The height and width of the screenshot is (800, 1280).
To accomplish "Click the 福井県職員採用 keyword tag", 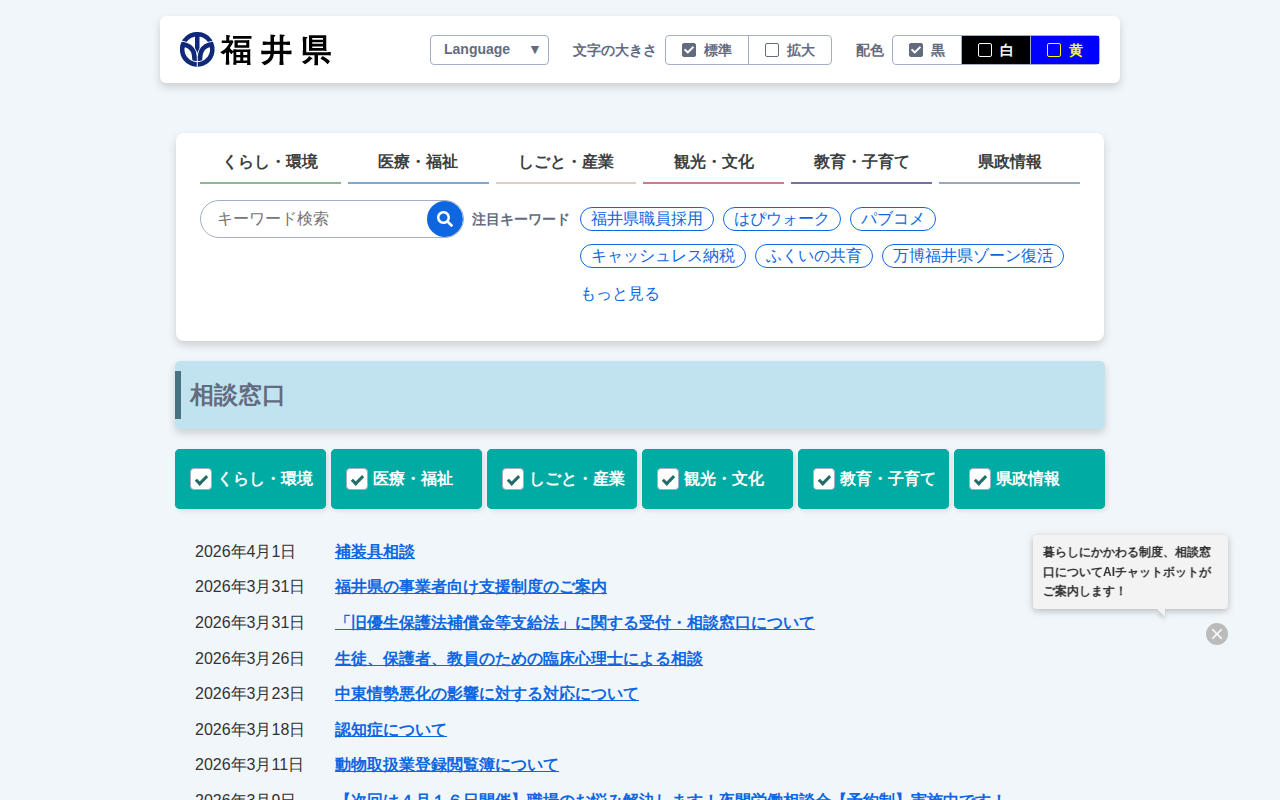I will tap(647, 219).
